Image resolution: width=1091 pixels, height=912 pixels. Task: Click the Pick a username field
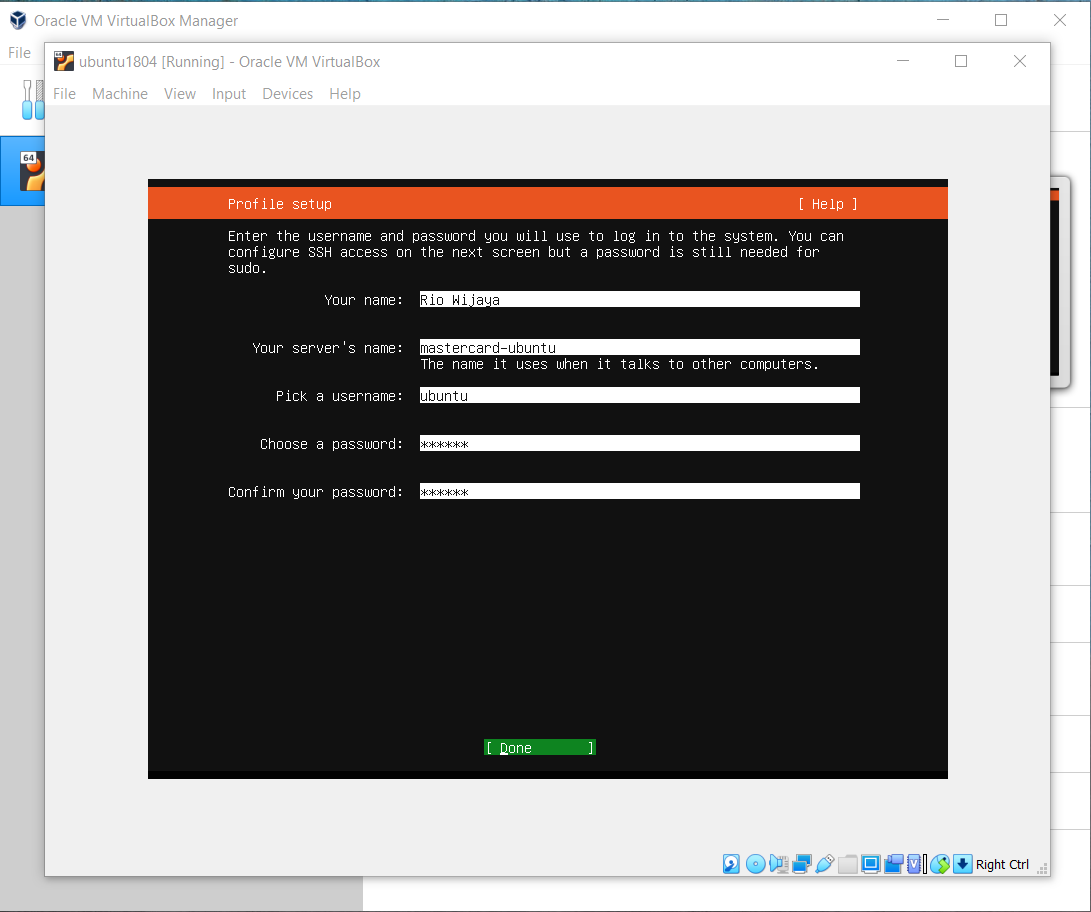(639, 396)
